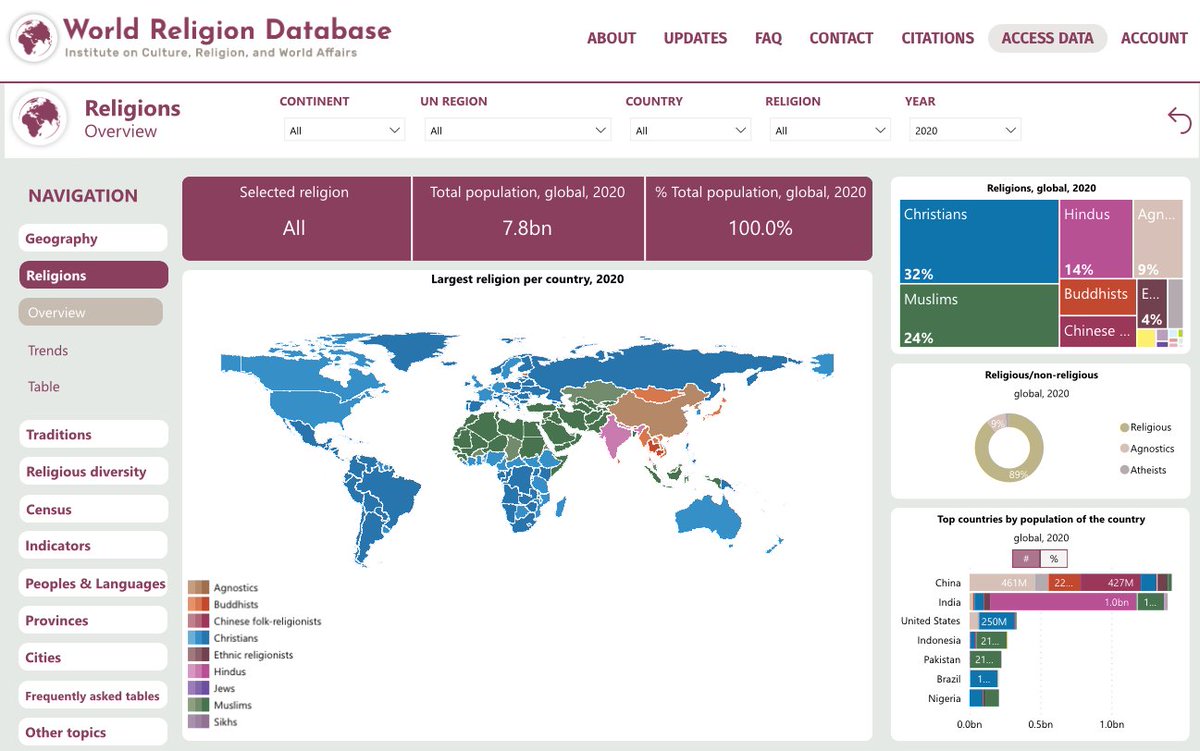
Task: Click the Agnostics map legend swatch
Action: pos(198,588)
